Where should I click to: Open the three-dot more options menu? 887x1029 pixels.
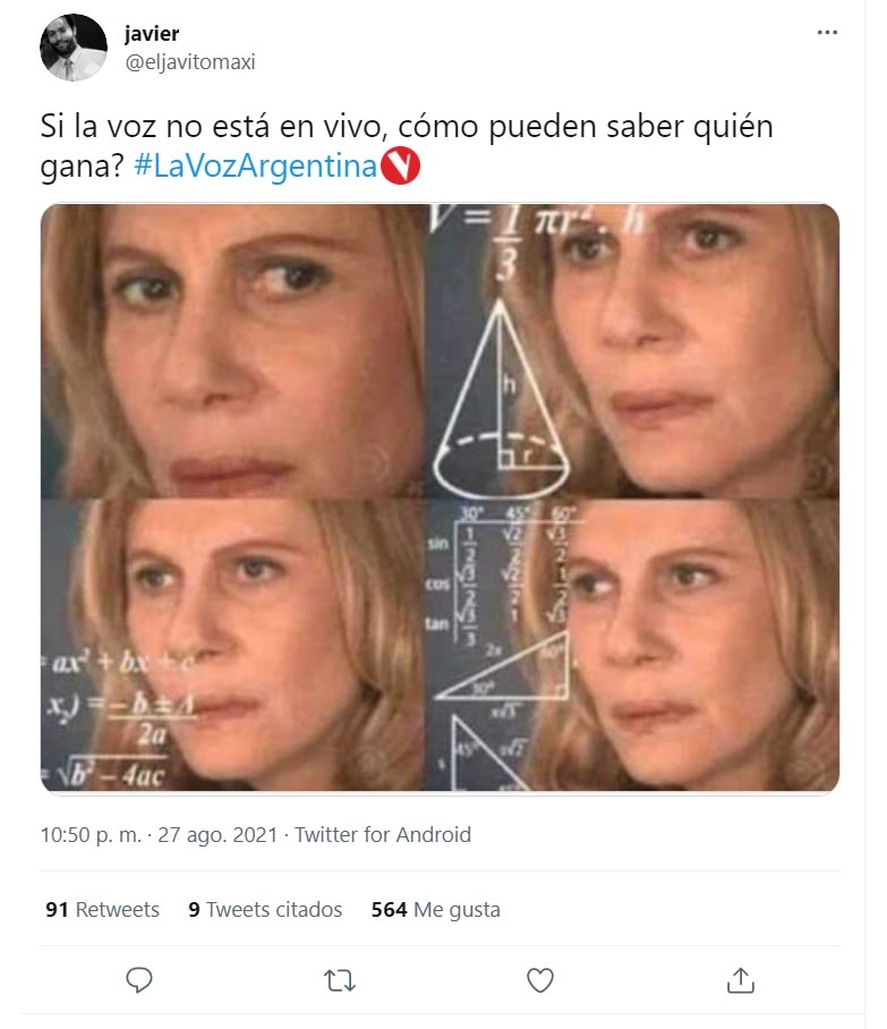[x=827, y=32]
